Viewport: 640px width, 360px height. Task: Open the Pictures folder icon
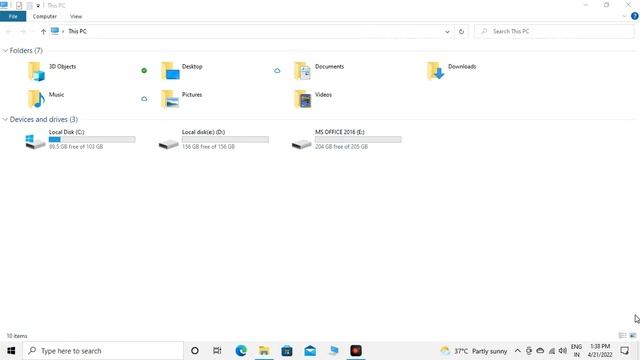coord(170,99)
